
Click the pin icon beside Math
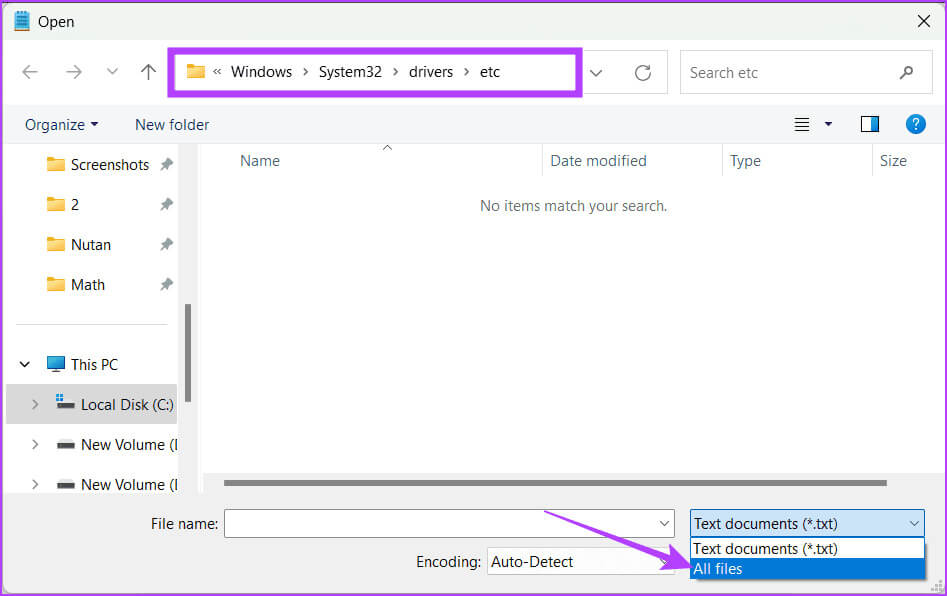pyautogui.click(x=166, y=284)
